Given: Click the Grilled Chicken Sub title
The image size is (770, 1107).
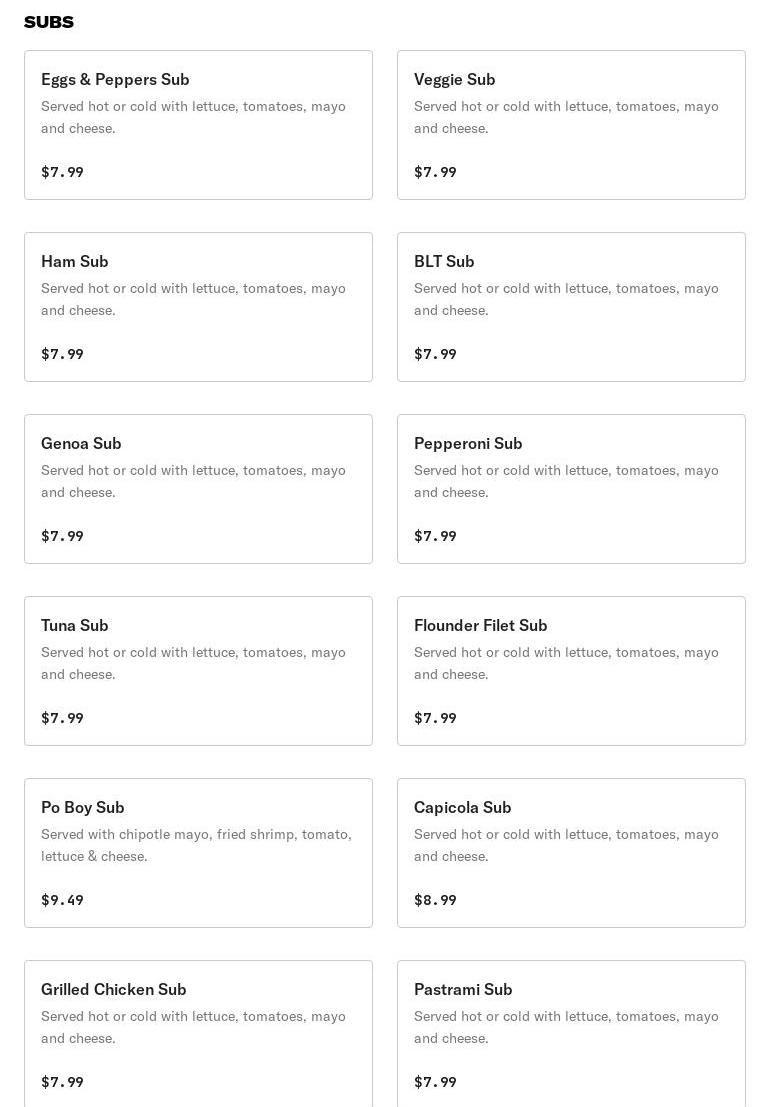Looking at the screenshot, I should point(113,989).
